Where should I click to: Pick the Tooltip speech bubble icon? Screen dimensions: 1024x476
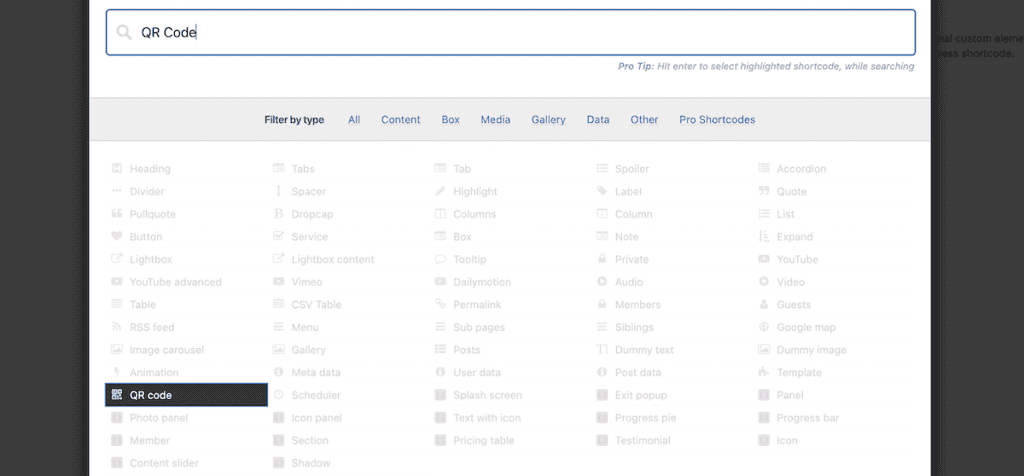pyautogui.click(x=441, y=259)
